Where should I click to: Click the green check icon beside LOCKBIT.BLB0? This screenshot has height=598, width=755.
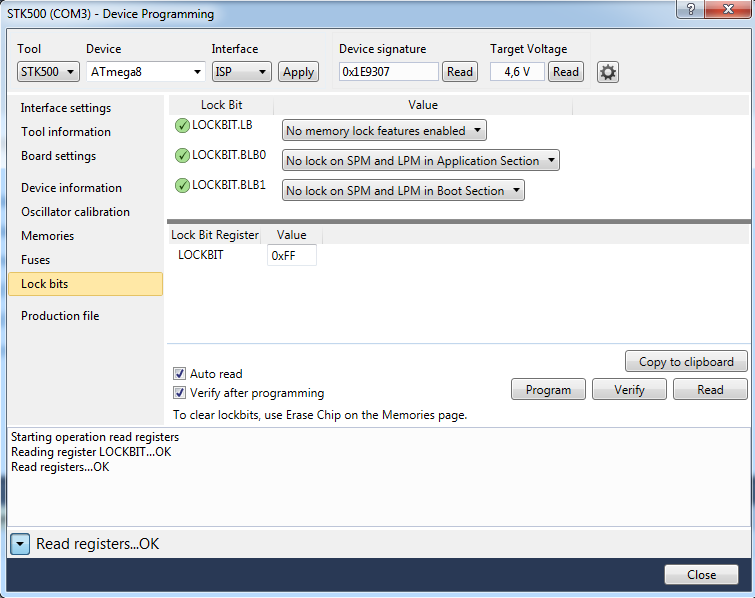coord(182,156)
